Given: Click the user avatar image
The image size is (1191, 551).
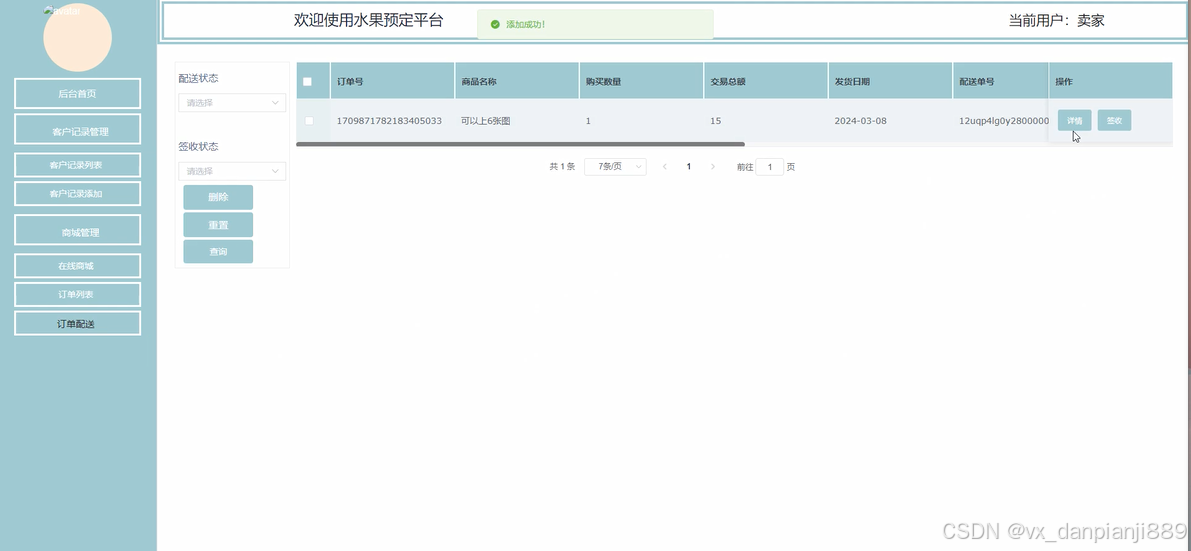Looking at the screenshot, I should 77,37.
